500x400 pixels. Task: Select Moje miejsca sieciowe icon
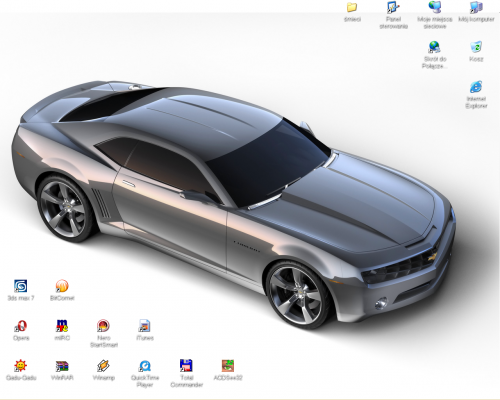(435, 7)
